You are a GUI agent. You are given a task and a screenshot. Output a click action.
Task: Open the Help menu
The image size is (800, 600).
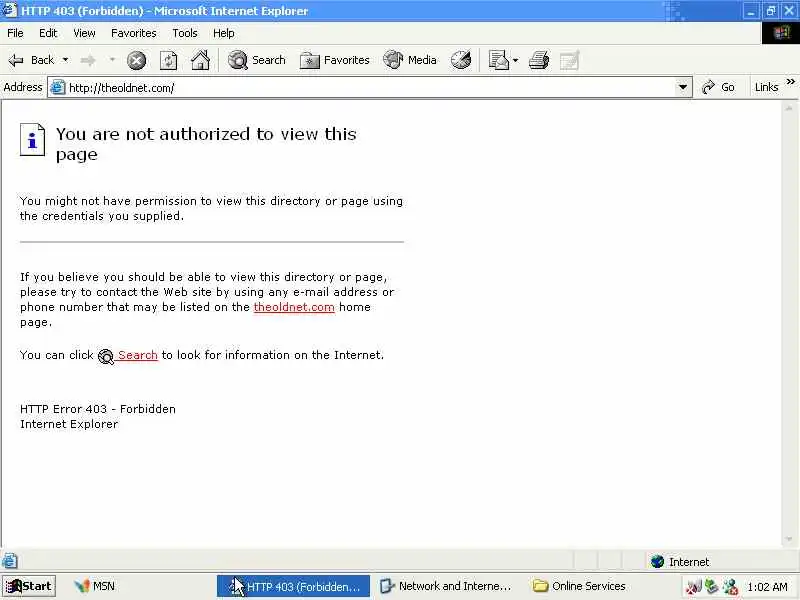click(223, 33)
